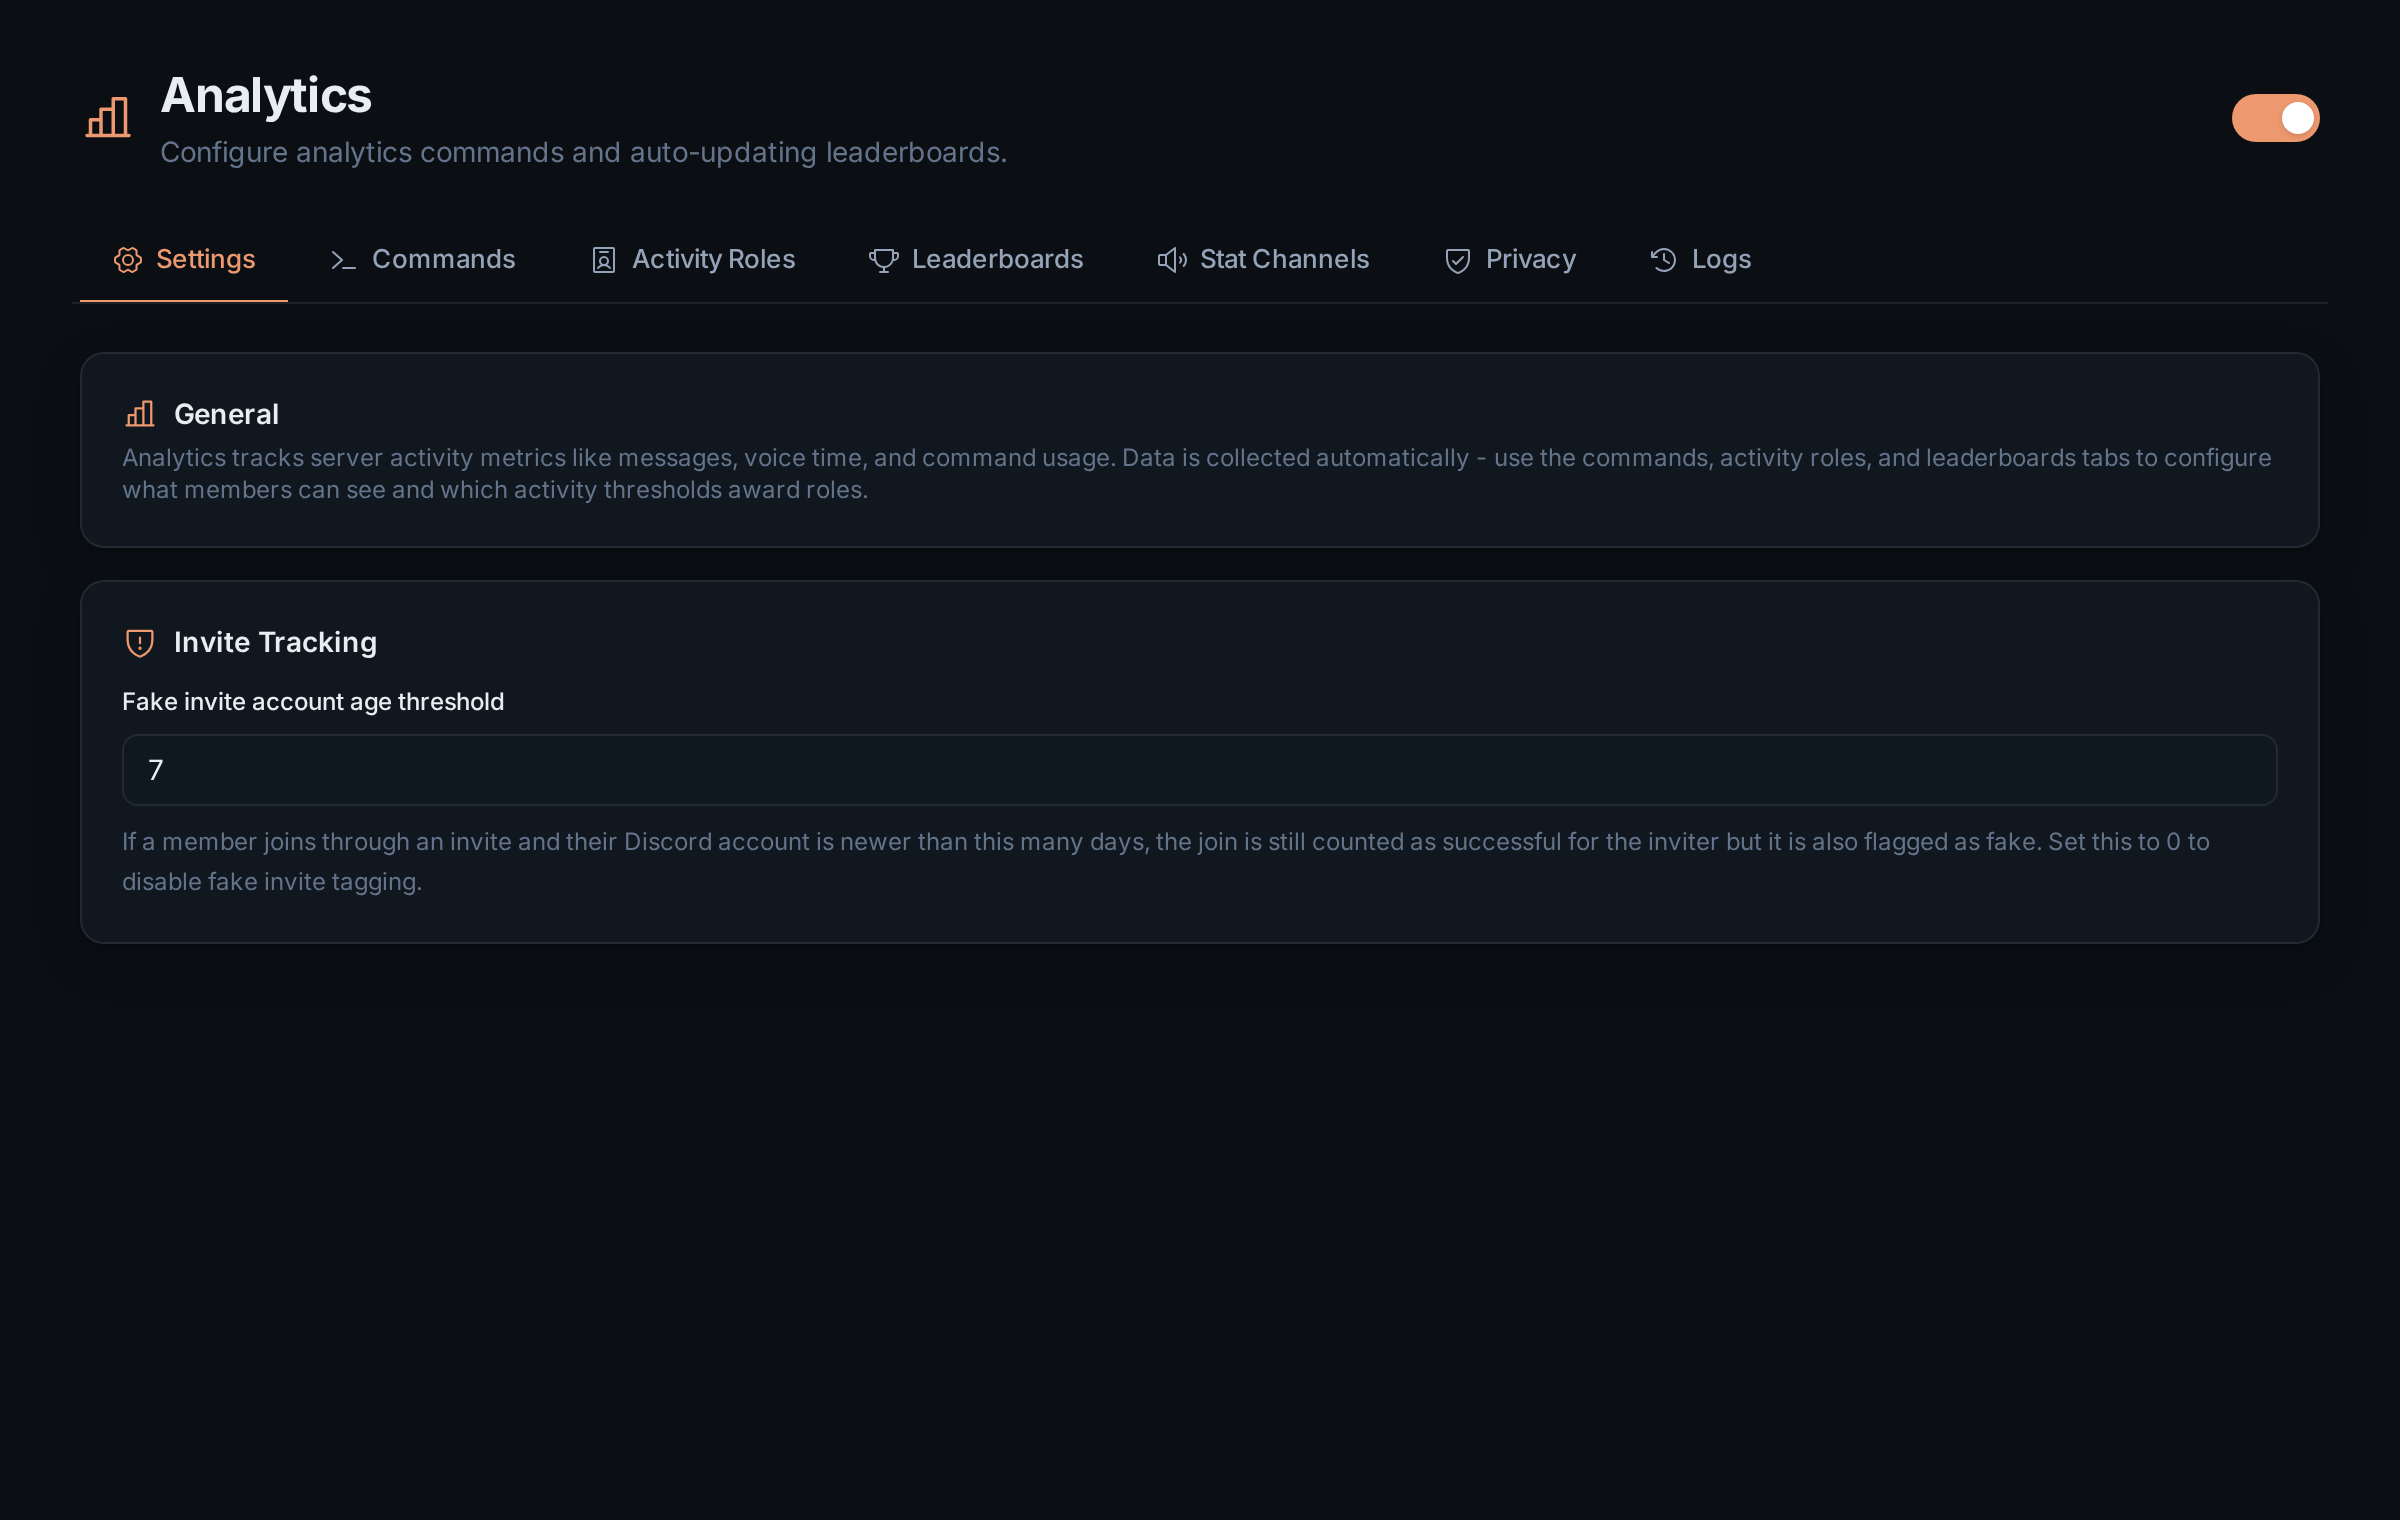Viewport: 2400px width, 1520px height.
Task: Click the shield alert icon by Invite Tracking
Action: coord(140,643)
